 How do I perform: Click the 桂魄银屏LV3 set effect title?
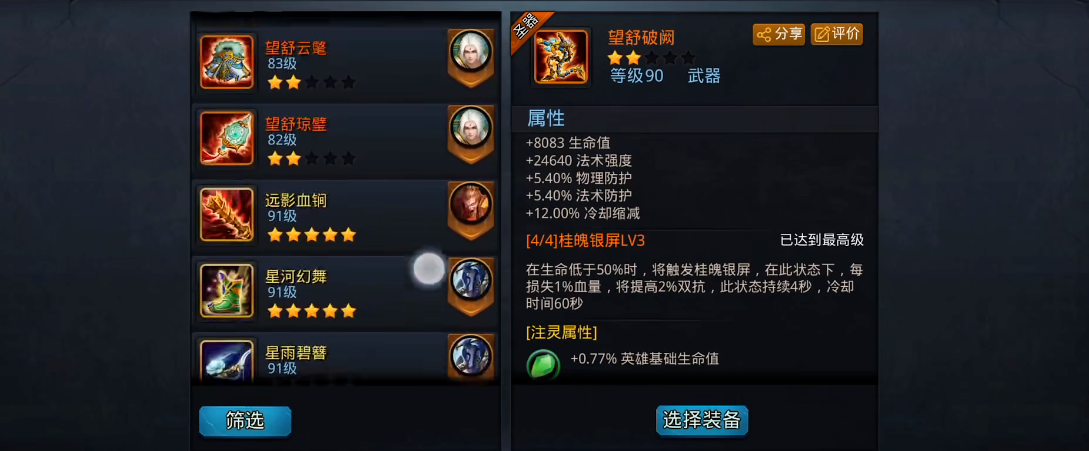586,240
